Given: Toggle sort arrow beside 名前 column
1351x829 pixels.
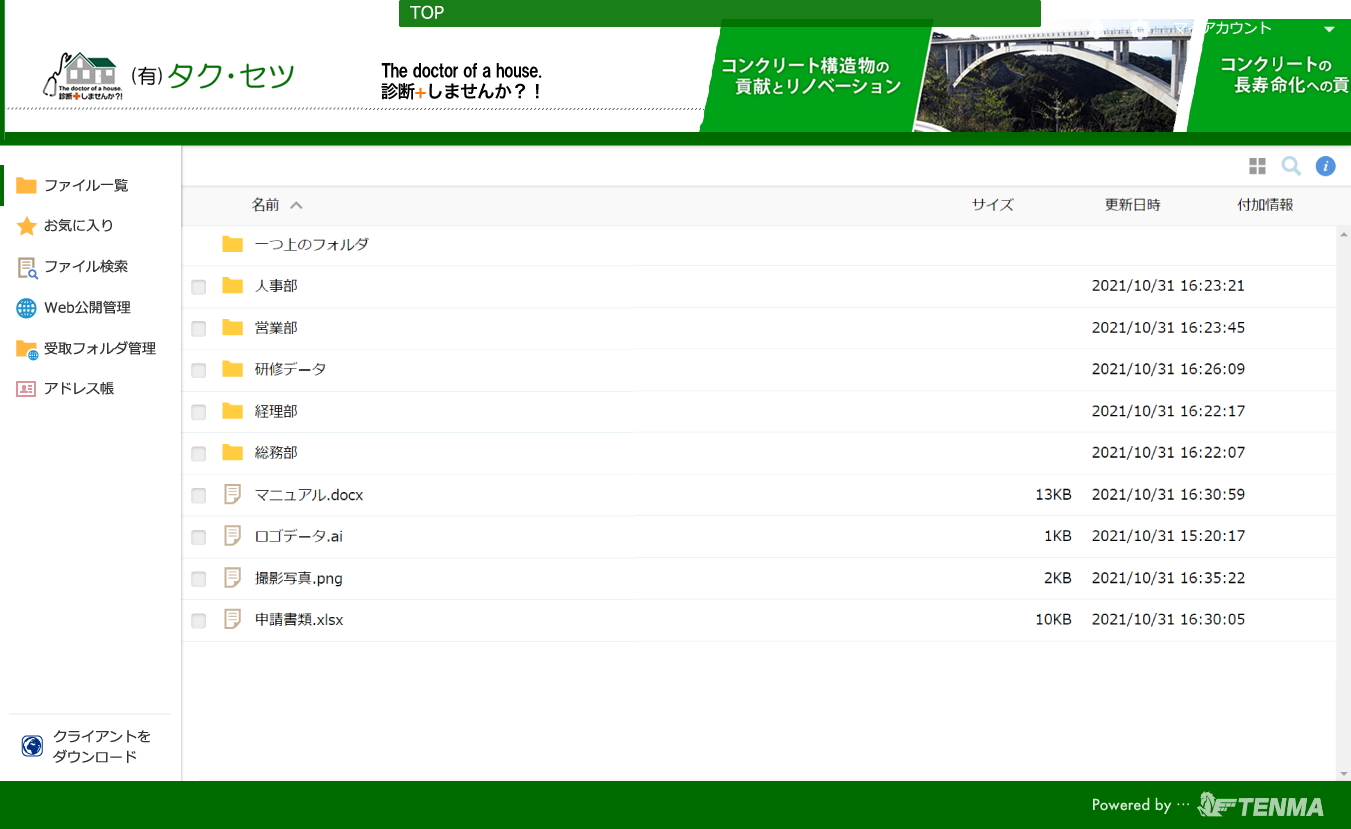Looking at the screenshot, I should click(296, 205).
